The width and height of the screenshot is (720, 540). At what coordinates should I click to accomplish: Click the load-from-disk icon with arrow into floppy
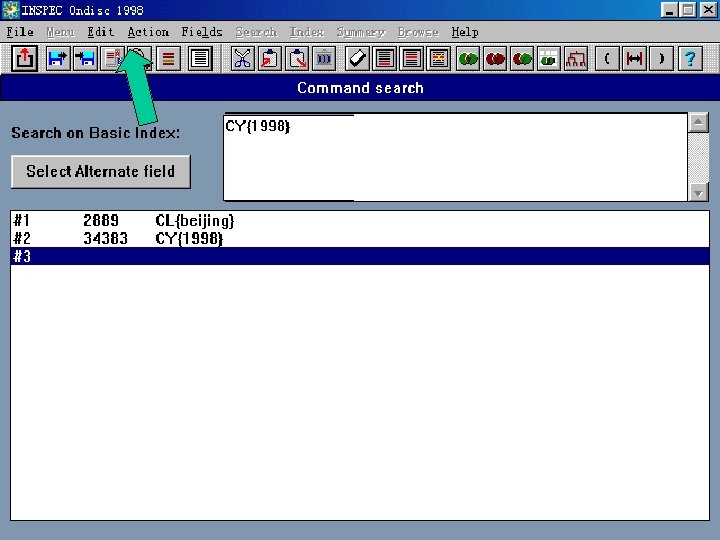[85, 59]
